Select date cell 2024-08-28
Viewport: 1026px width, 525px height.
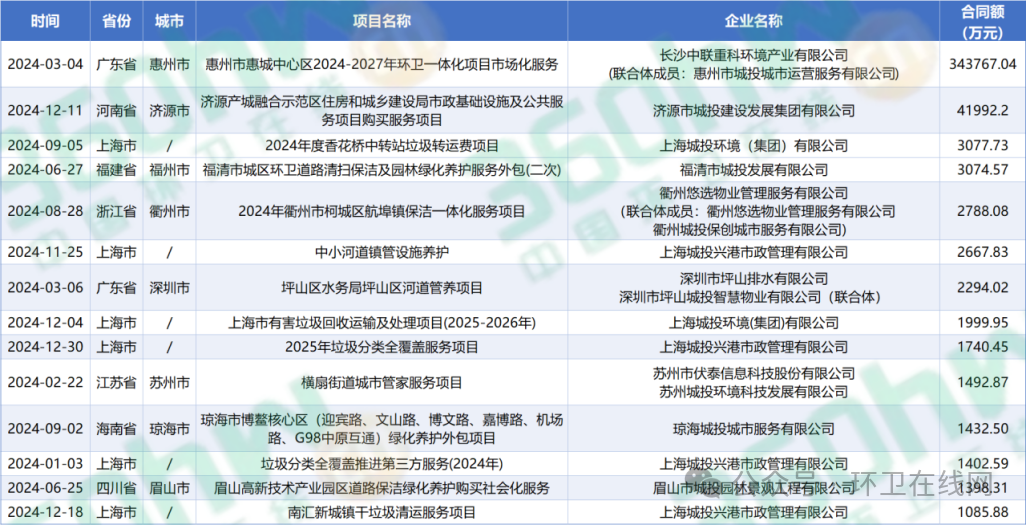[45, 211]
